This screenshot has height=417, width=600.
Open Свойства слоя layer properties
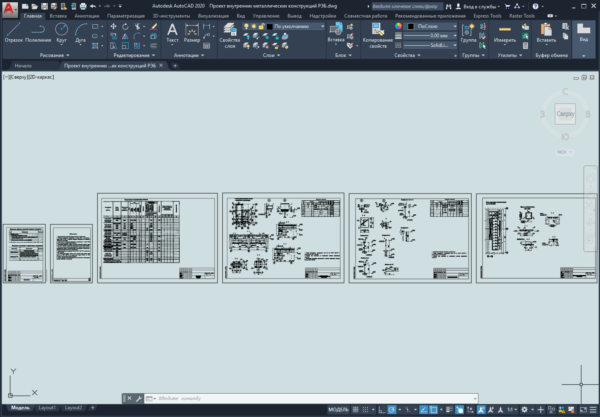coord(230,35)
